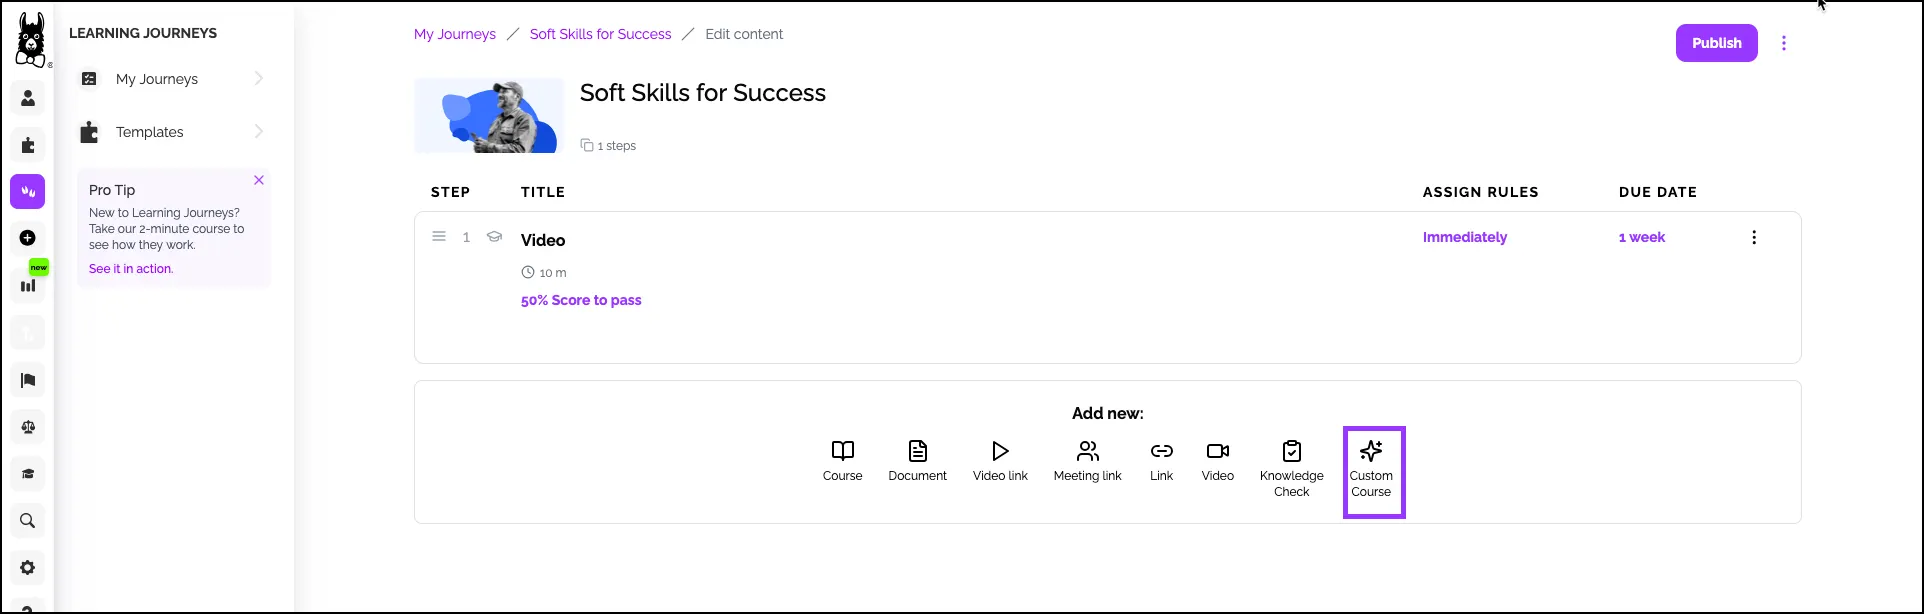Screen dimensions: 1924x614
Task: Add a new Course step
Action: tap(842, 462)
